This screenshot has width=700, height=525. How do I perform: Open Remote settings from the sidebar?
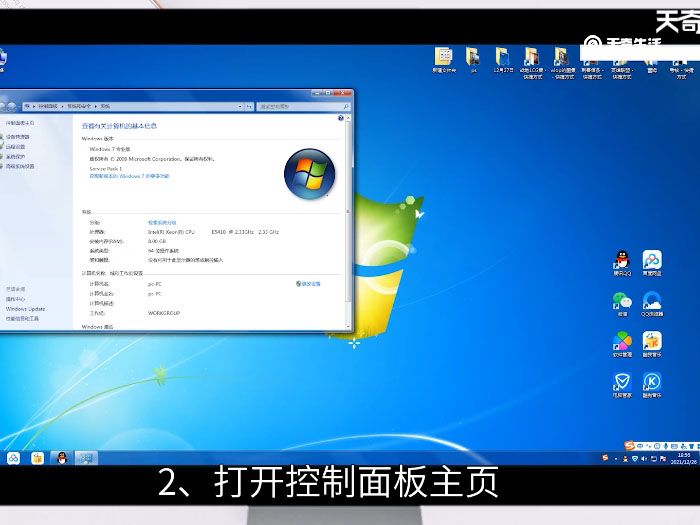[x=15, y=146]
